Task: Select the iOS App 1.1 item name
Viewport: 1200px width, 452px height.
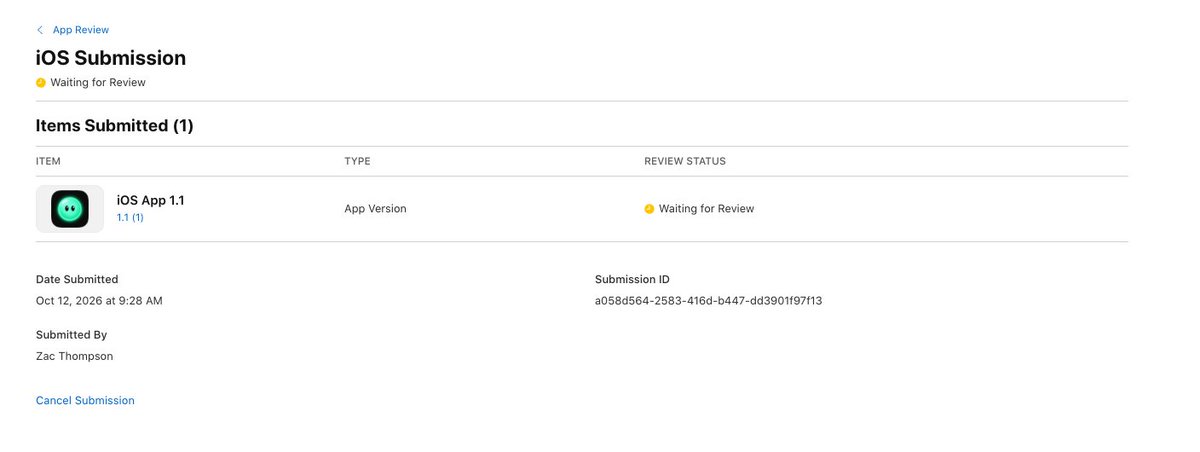Action: pos(150,200)
